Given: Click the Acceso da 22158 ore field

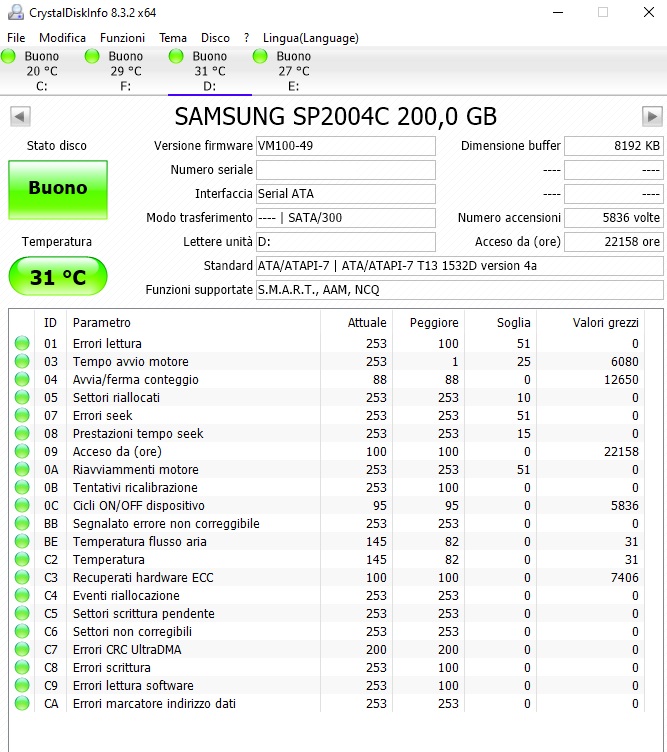Looking at the screenshot, I should tap(614, 242).
